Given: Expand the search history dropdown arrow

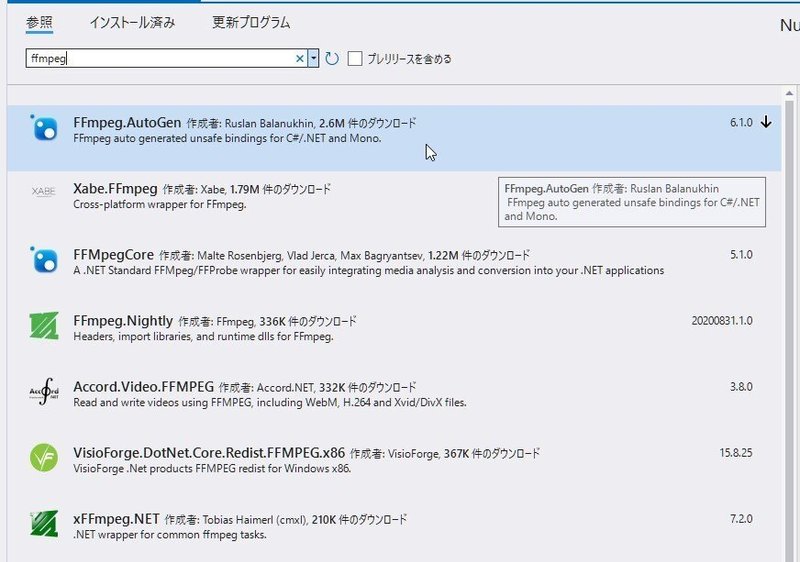Looking at the screenshot, I should (313, 58).
